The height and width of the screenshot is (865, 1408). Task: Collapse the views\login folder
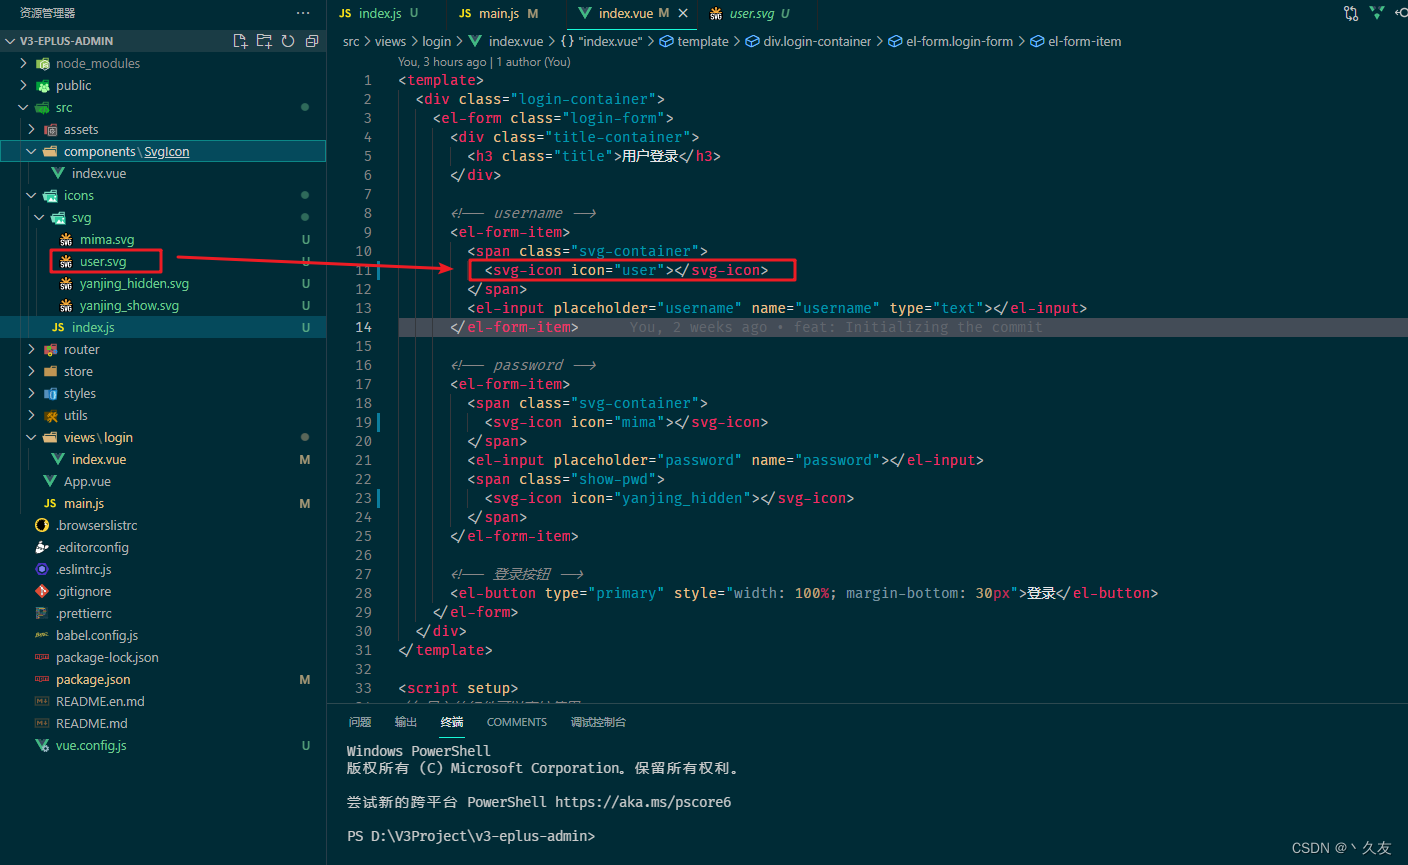[32, 437]
